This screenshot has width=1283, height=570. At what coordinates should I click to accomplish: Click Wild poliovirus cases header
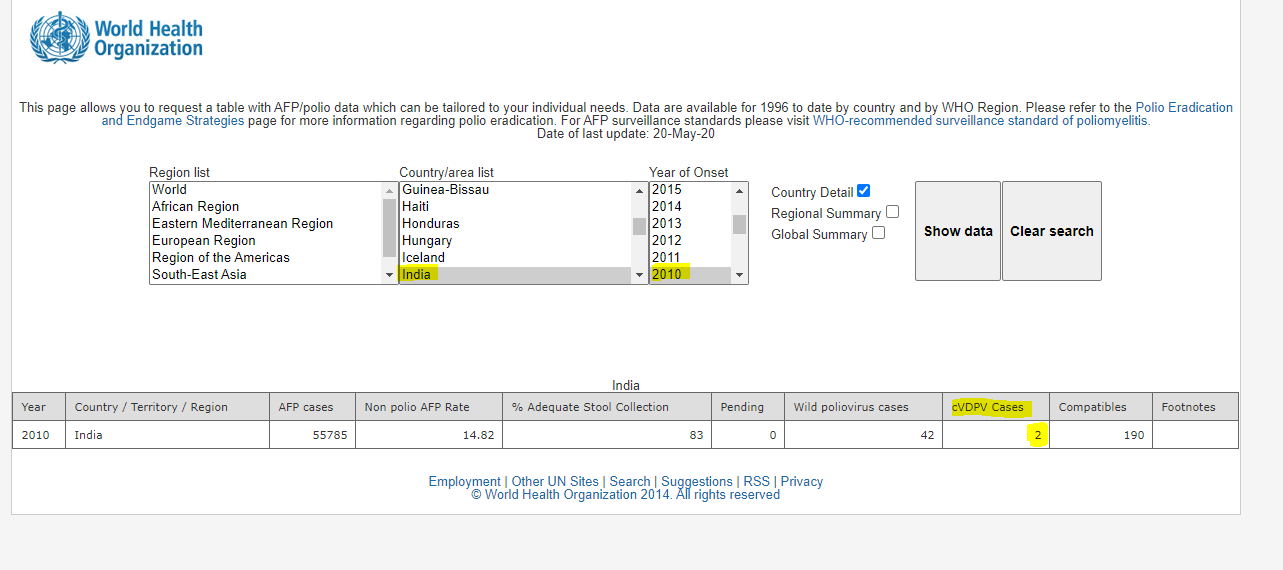pos(864,407)
